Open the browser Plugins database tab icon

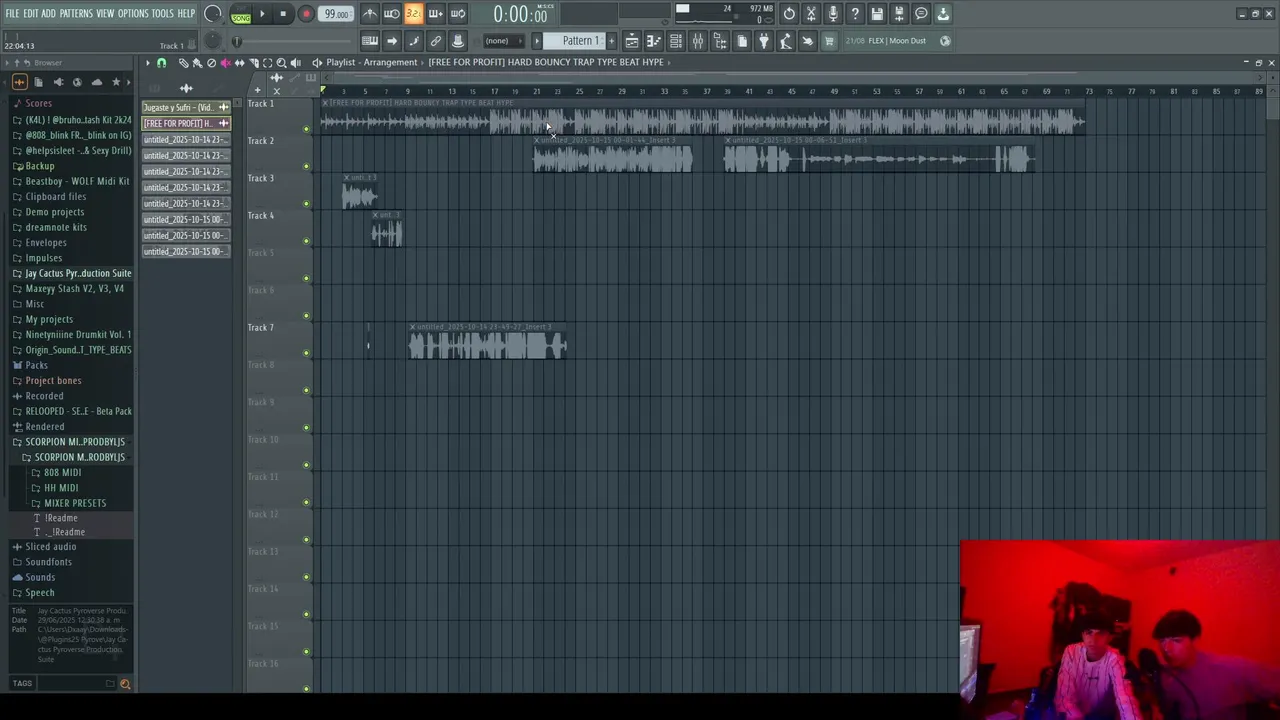[x=59, y=82]
